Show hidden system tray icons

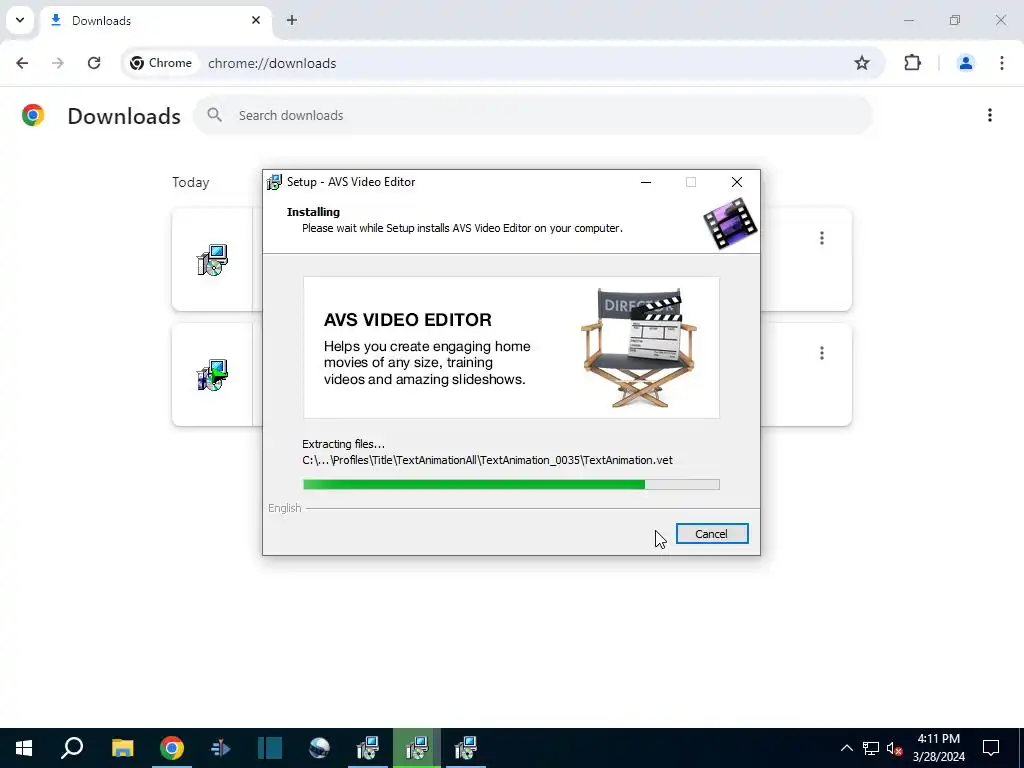click(846, 748)
